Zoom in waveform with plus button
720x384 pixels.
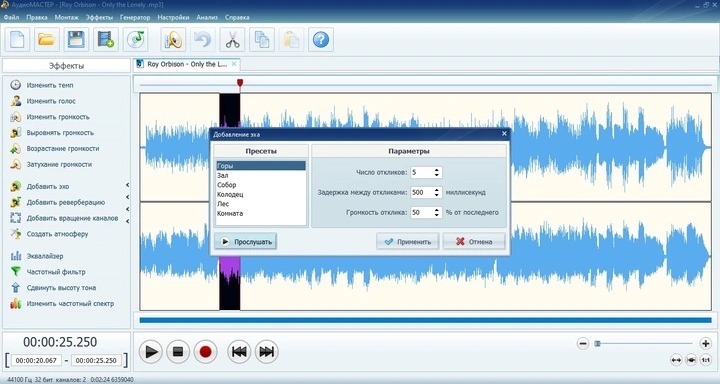[705, 343]
